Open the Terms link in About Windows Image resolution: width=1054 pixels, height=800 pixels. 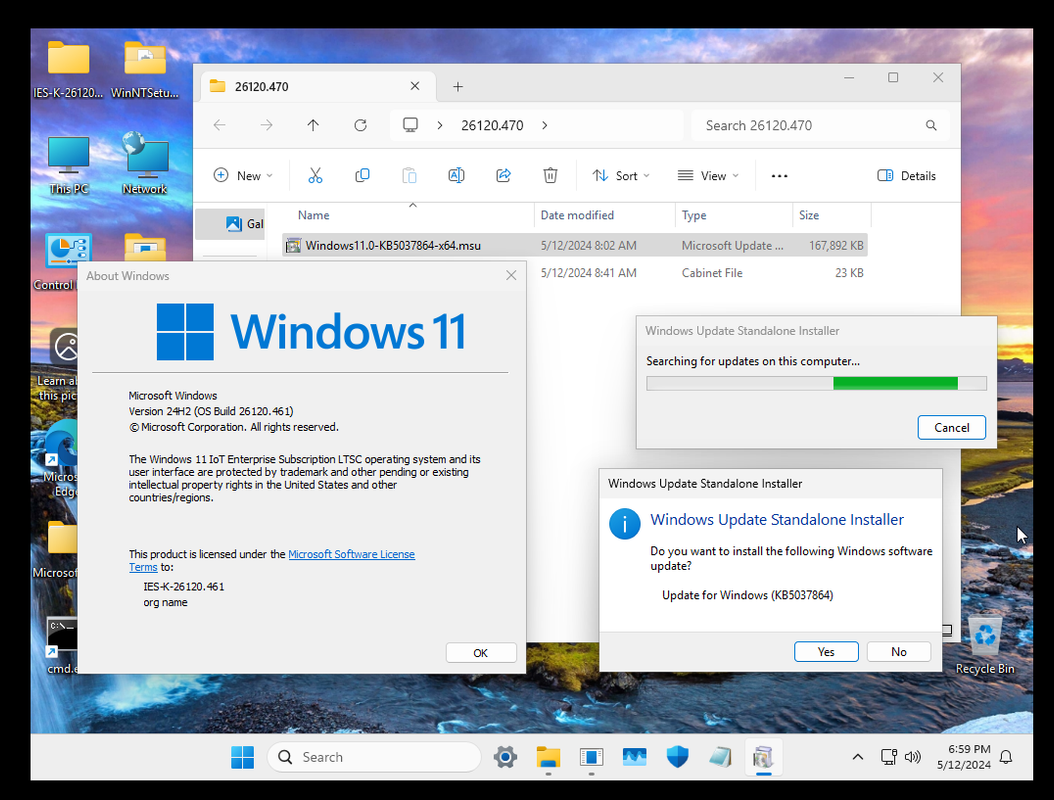tap(143, 567)
